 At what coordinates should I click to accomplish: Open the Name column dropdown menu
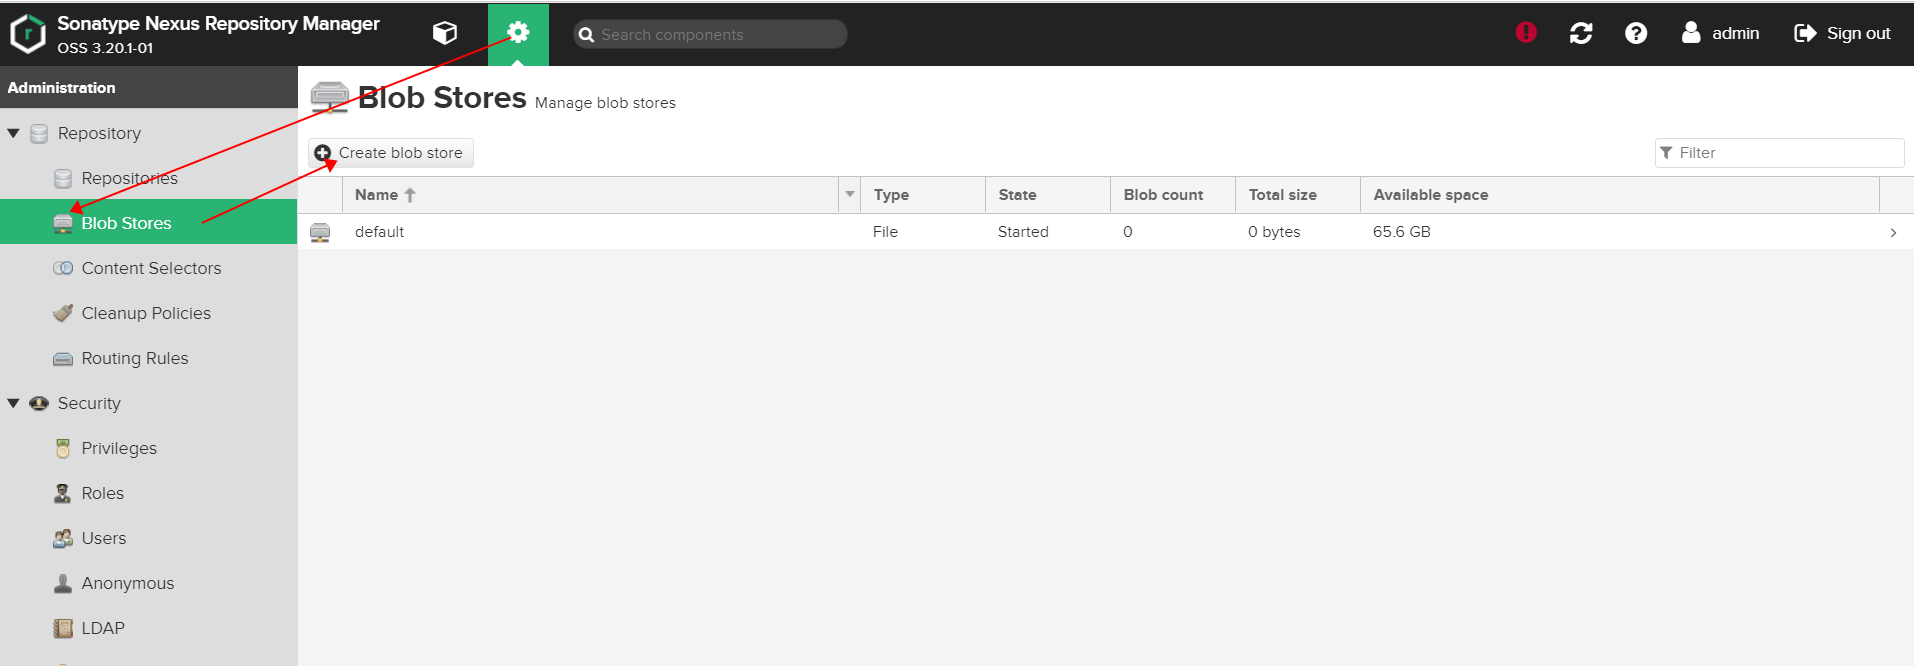click(x=850, y=194)
